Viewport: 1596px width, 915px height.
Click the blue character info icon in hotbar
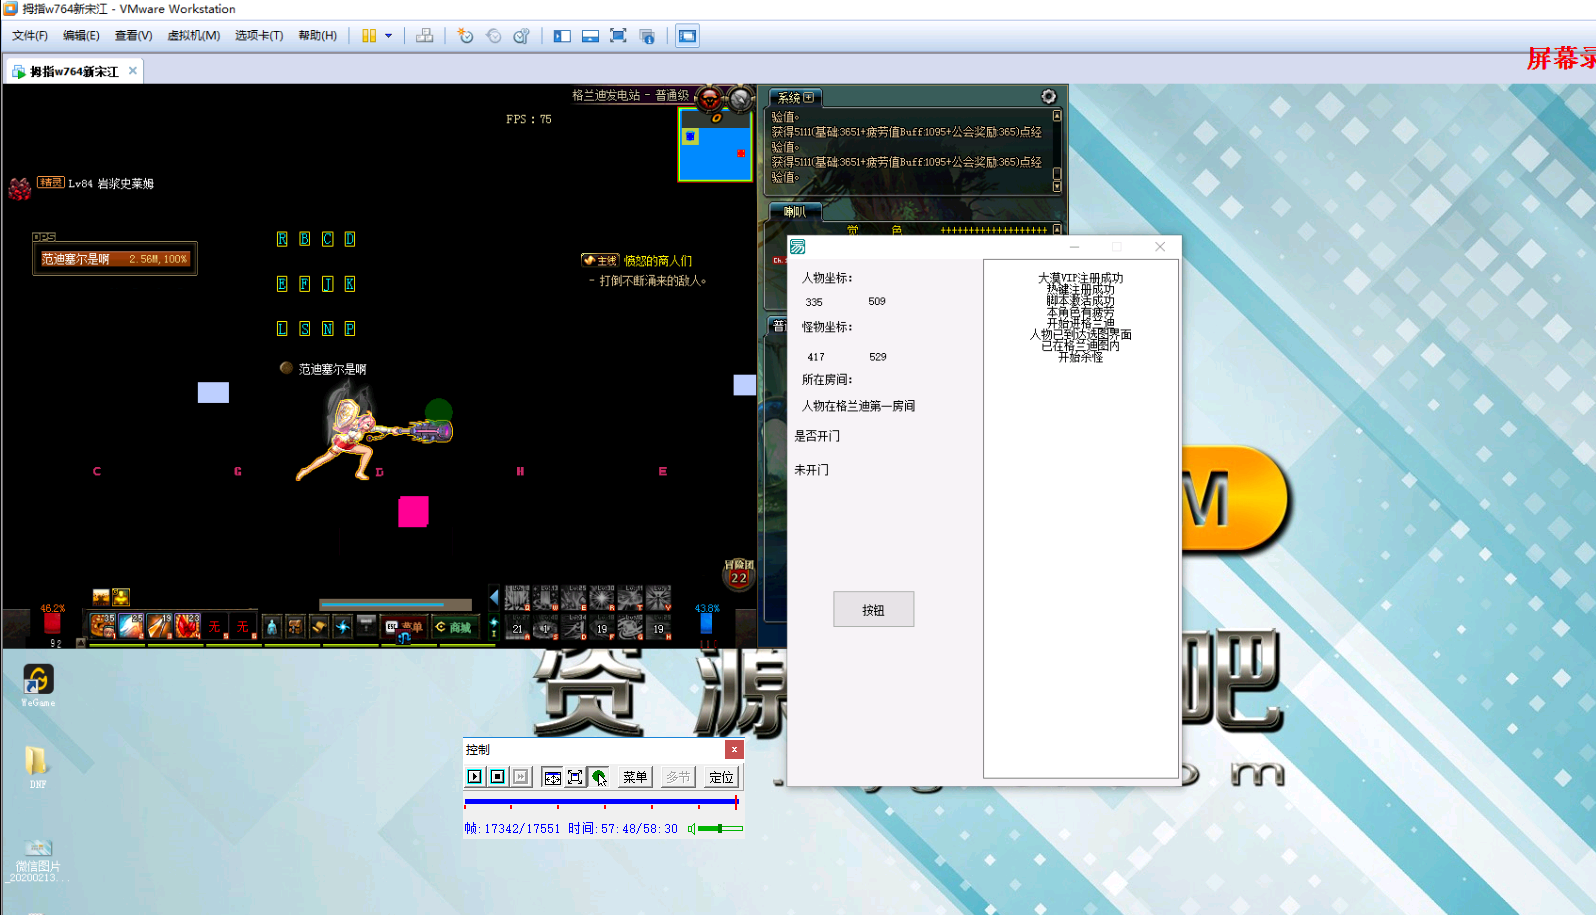[x=271, y=627]
